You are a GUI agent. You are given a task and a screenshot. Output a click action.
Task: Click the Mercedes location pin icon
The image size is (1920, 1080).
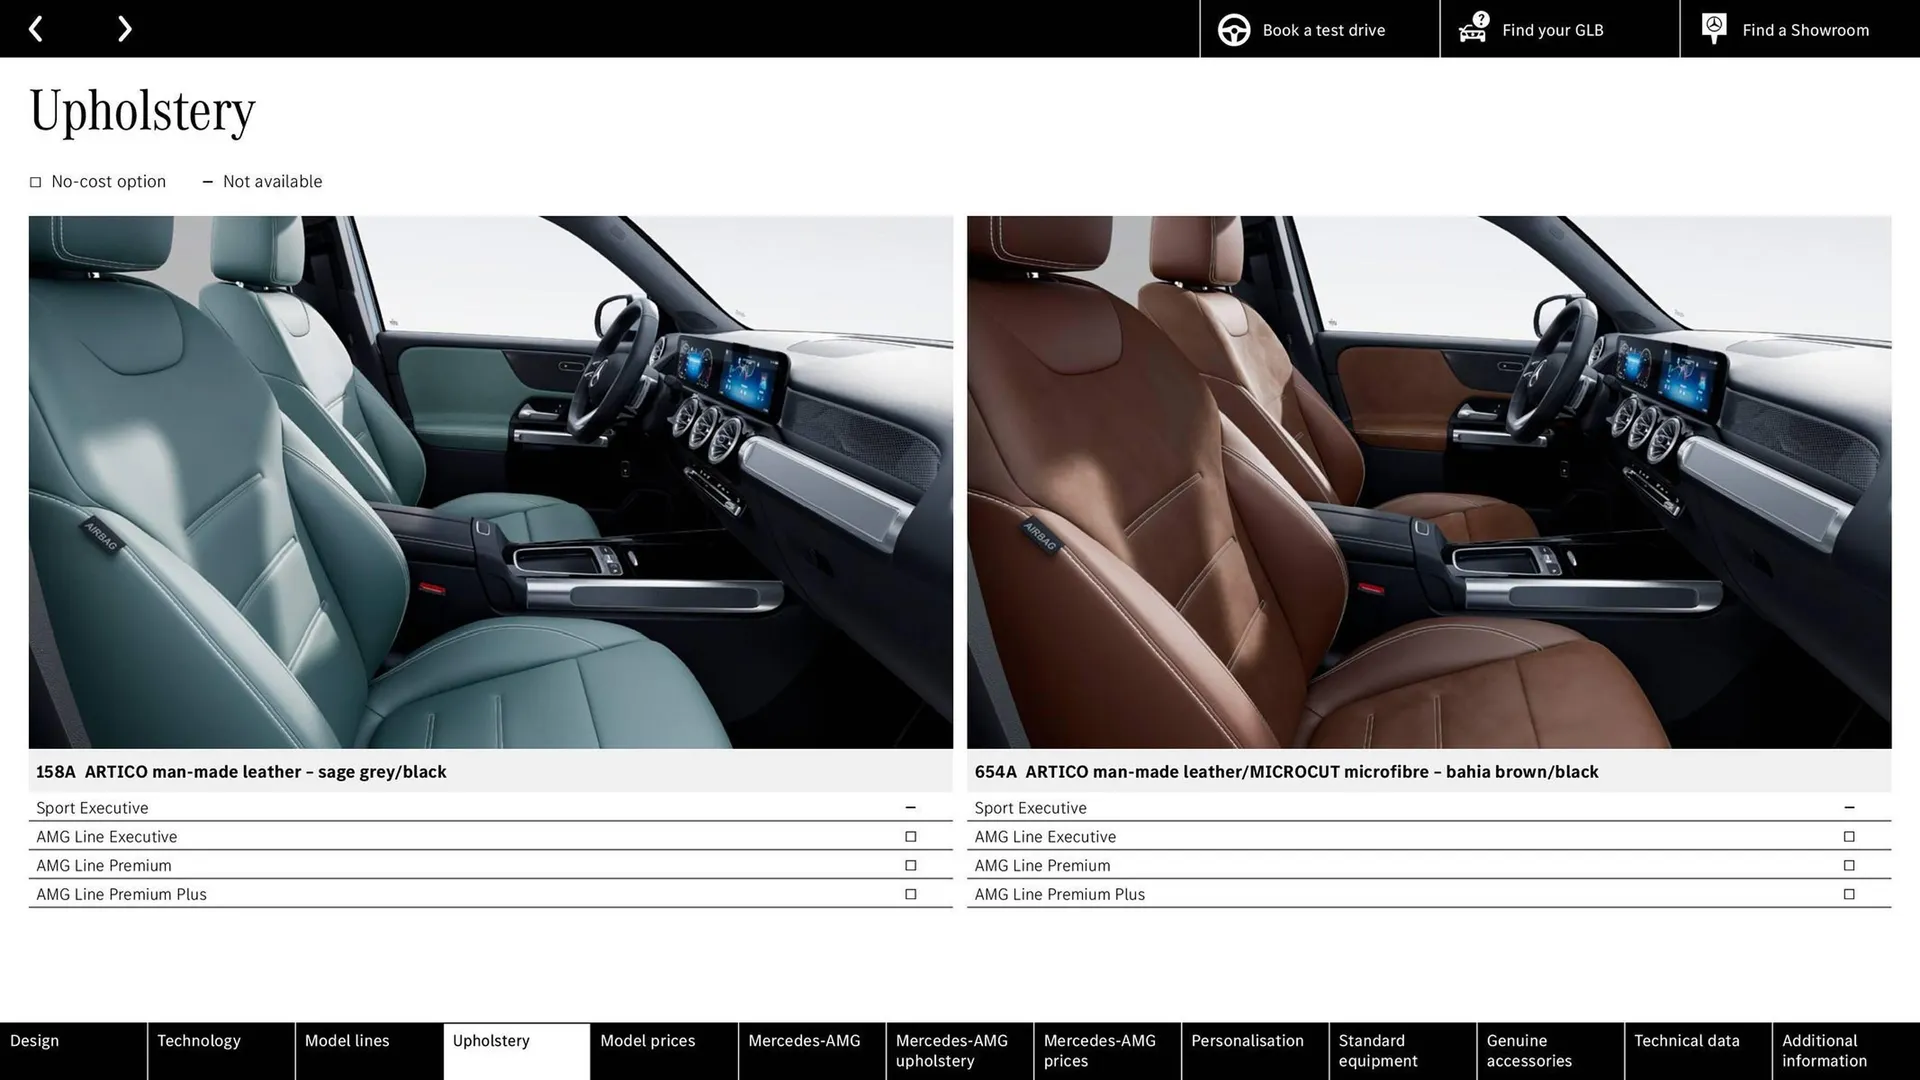(1713, 27)
